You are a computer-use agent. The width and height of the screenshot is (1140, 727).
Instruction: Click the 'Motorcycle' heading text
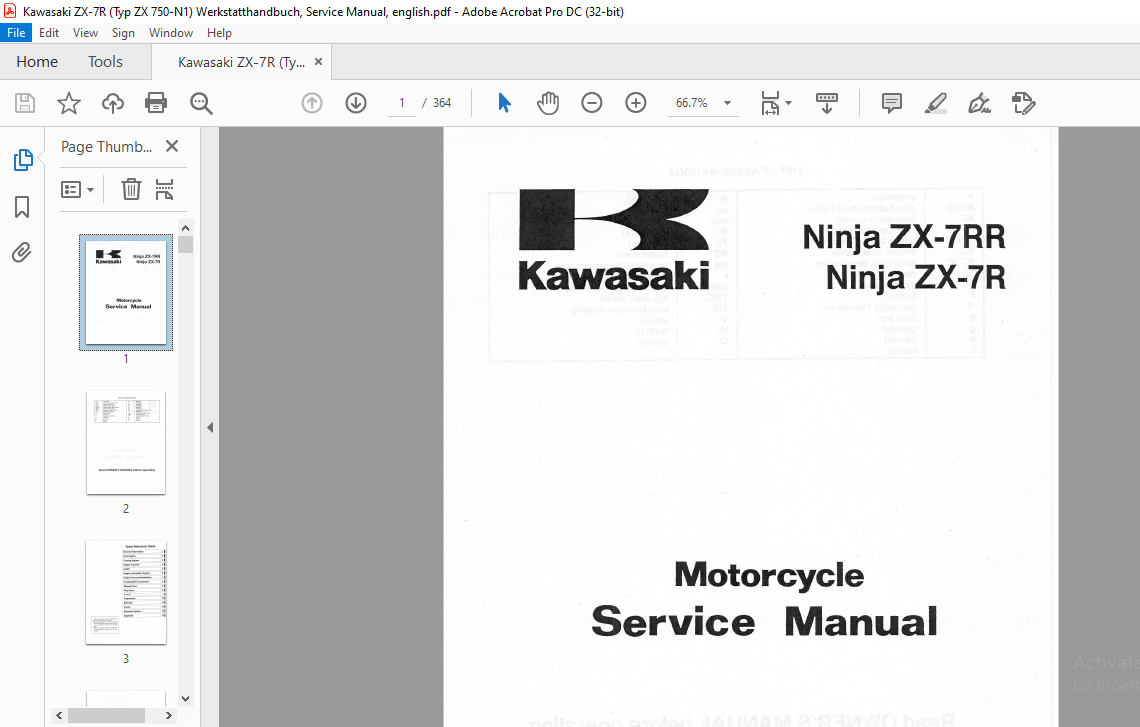point(769,574)
